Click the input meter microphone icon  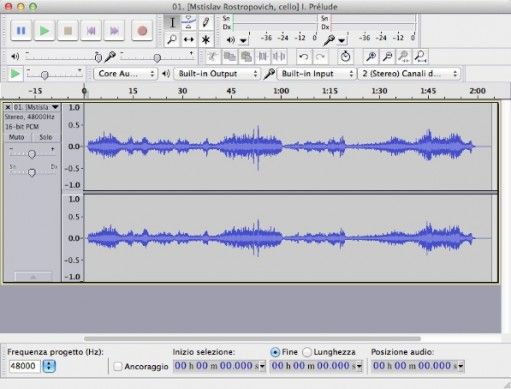pyautogui.click(x=329, y=40)
